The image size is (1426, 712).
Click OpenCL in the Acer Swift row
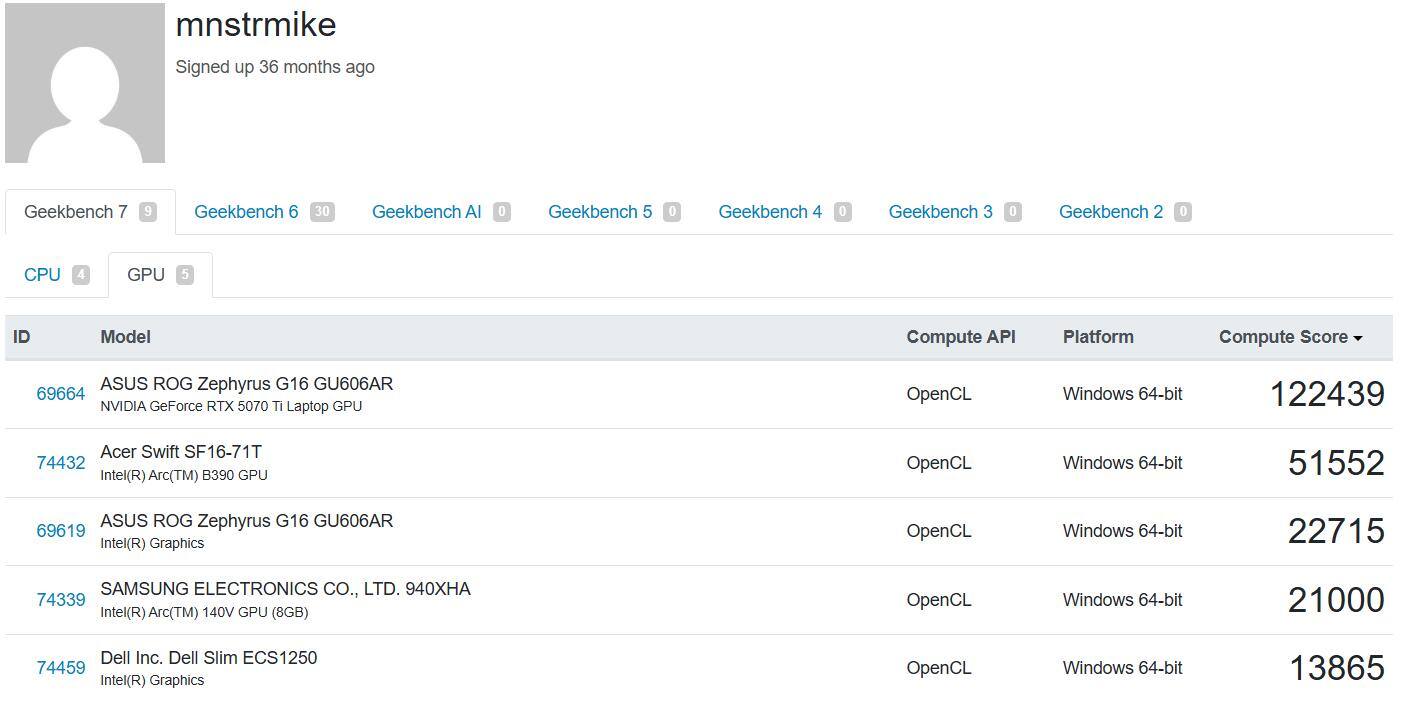click(x=939, y=463)
